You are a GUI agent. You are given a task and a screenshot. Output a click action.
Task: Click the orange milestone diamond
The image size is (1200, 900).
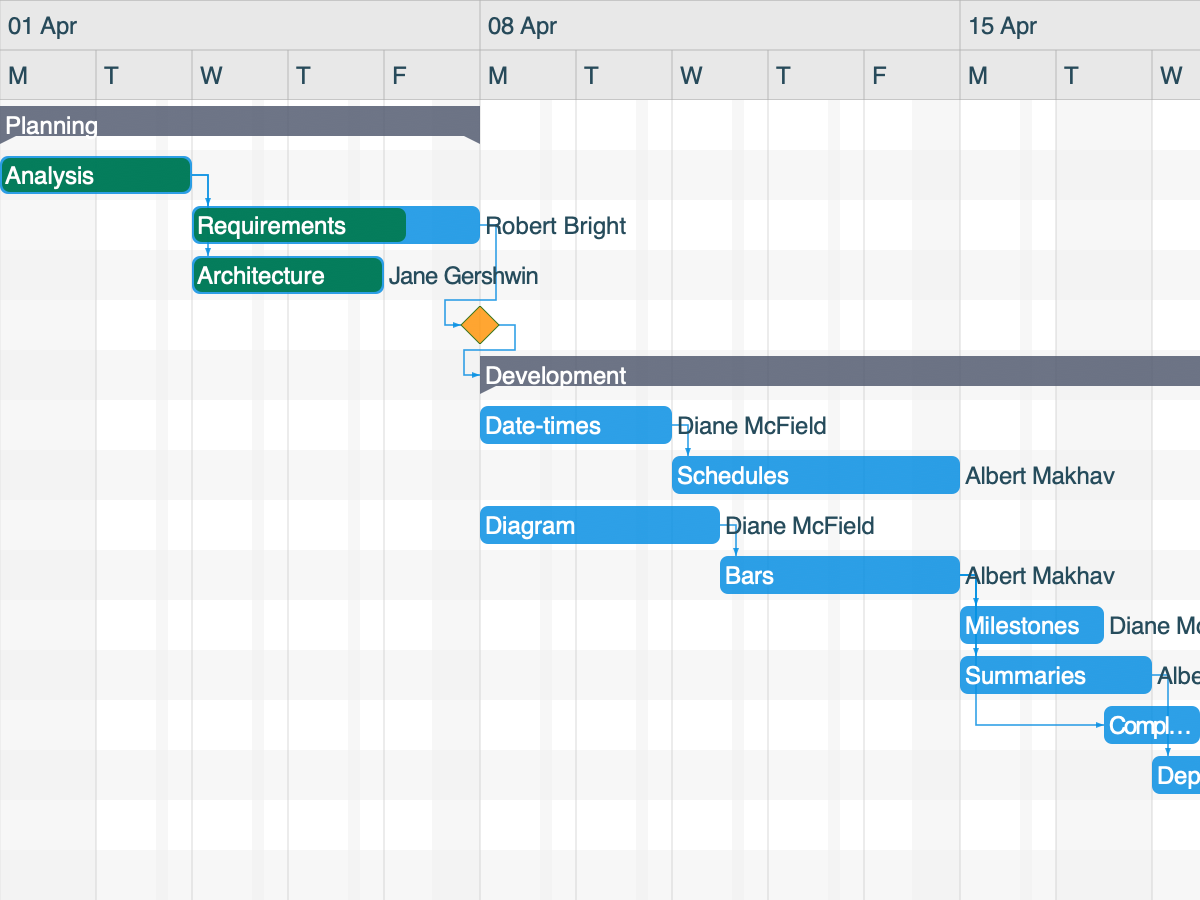tap(480, 325)
